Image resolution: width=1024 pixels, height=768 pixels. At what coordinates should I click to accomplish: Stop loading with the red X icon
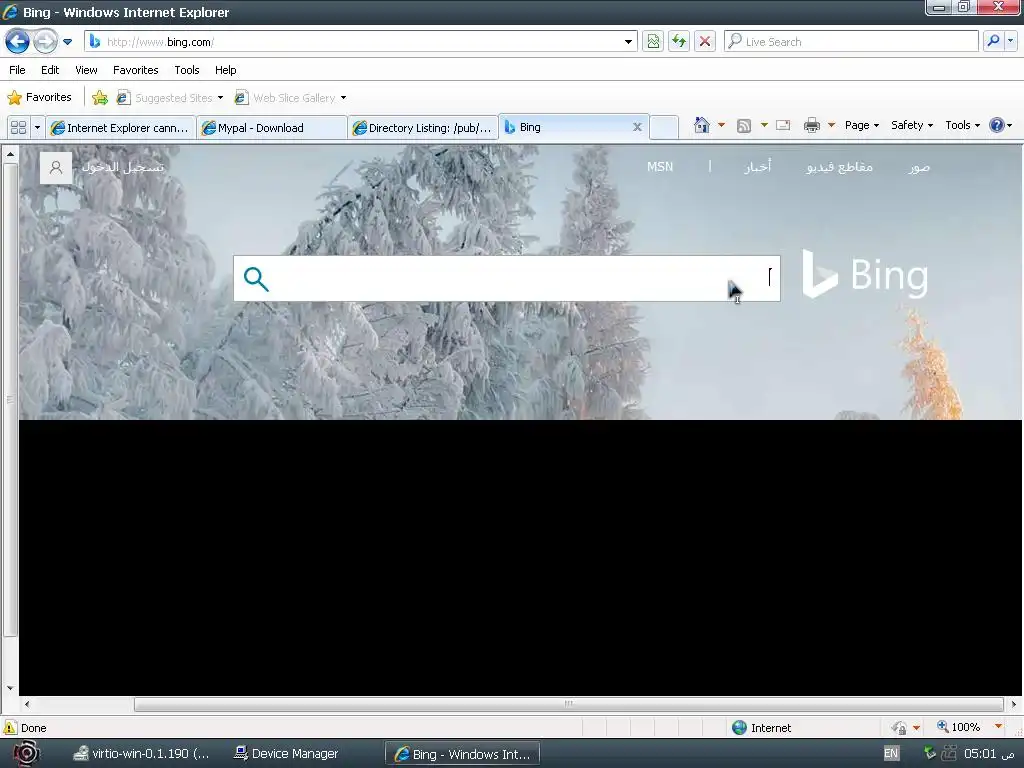pyautogui.click(x=705, y=42)
